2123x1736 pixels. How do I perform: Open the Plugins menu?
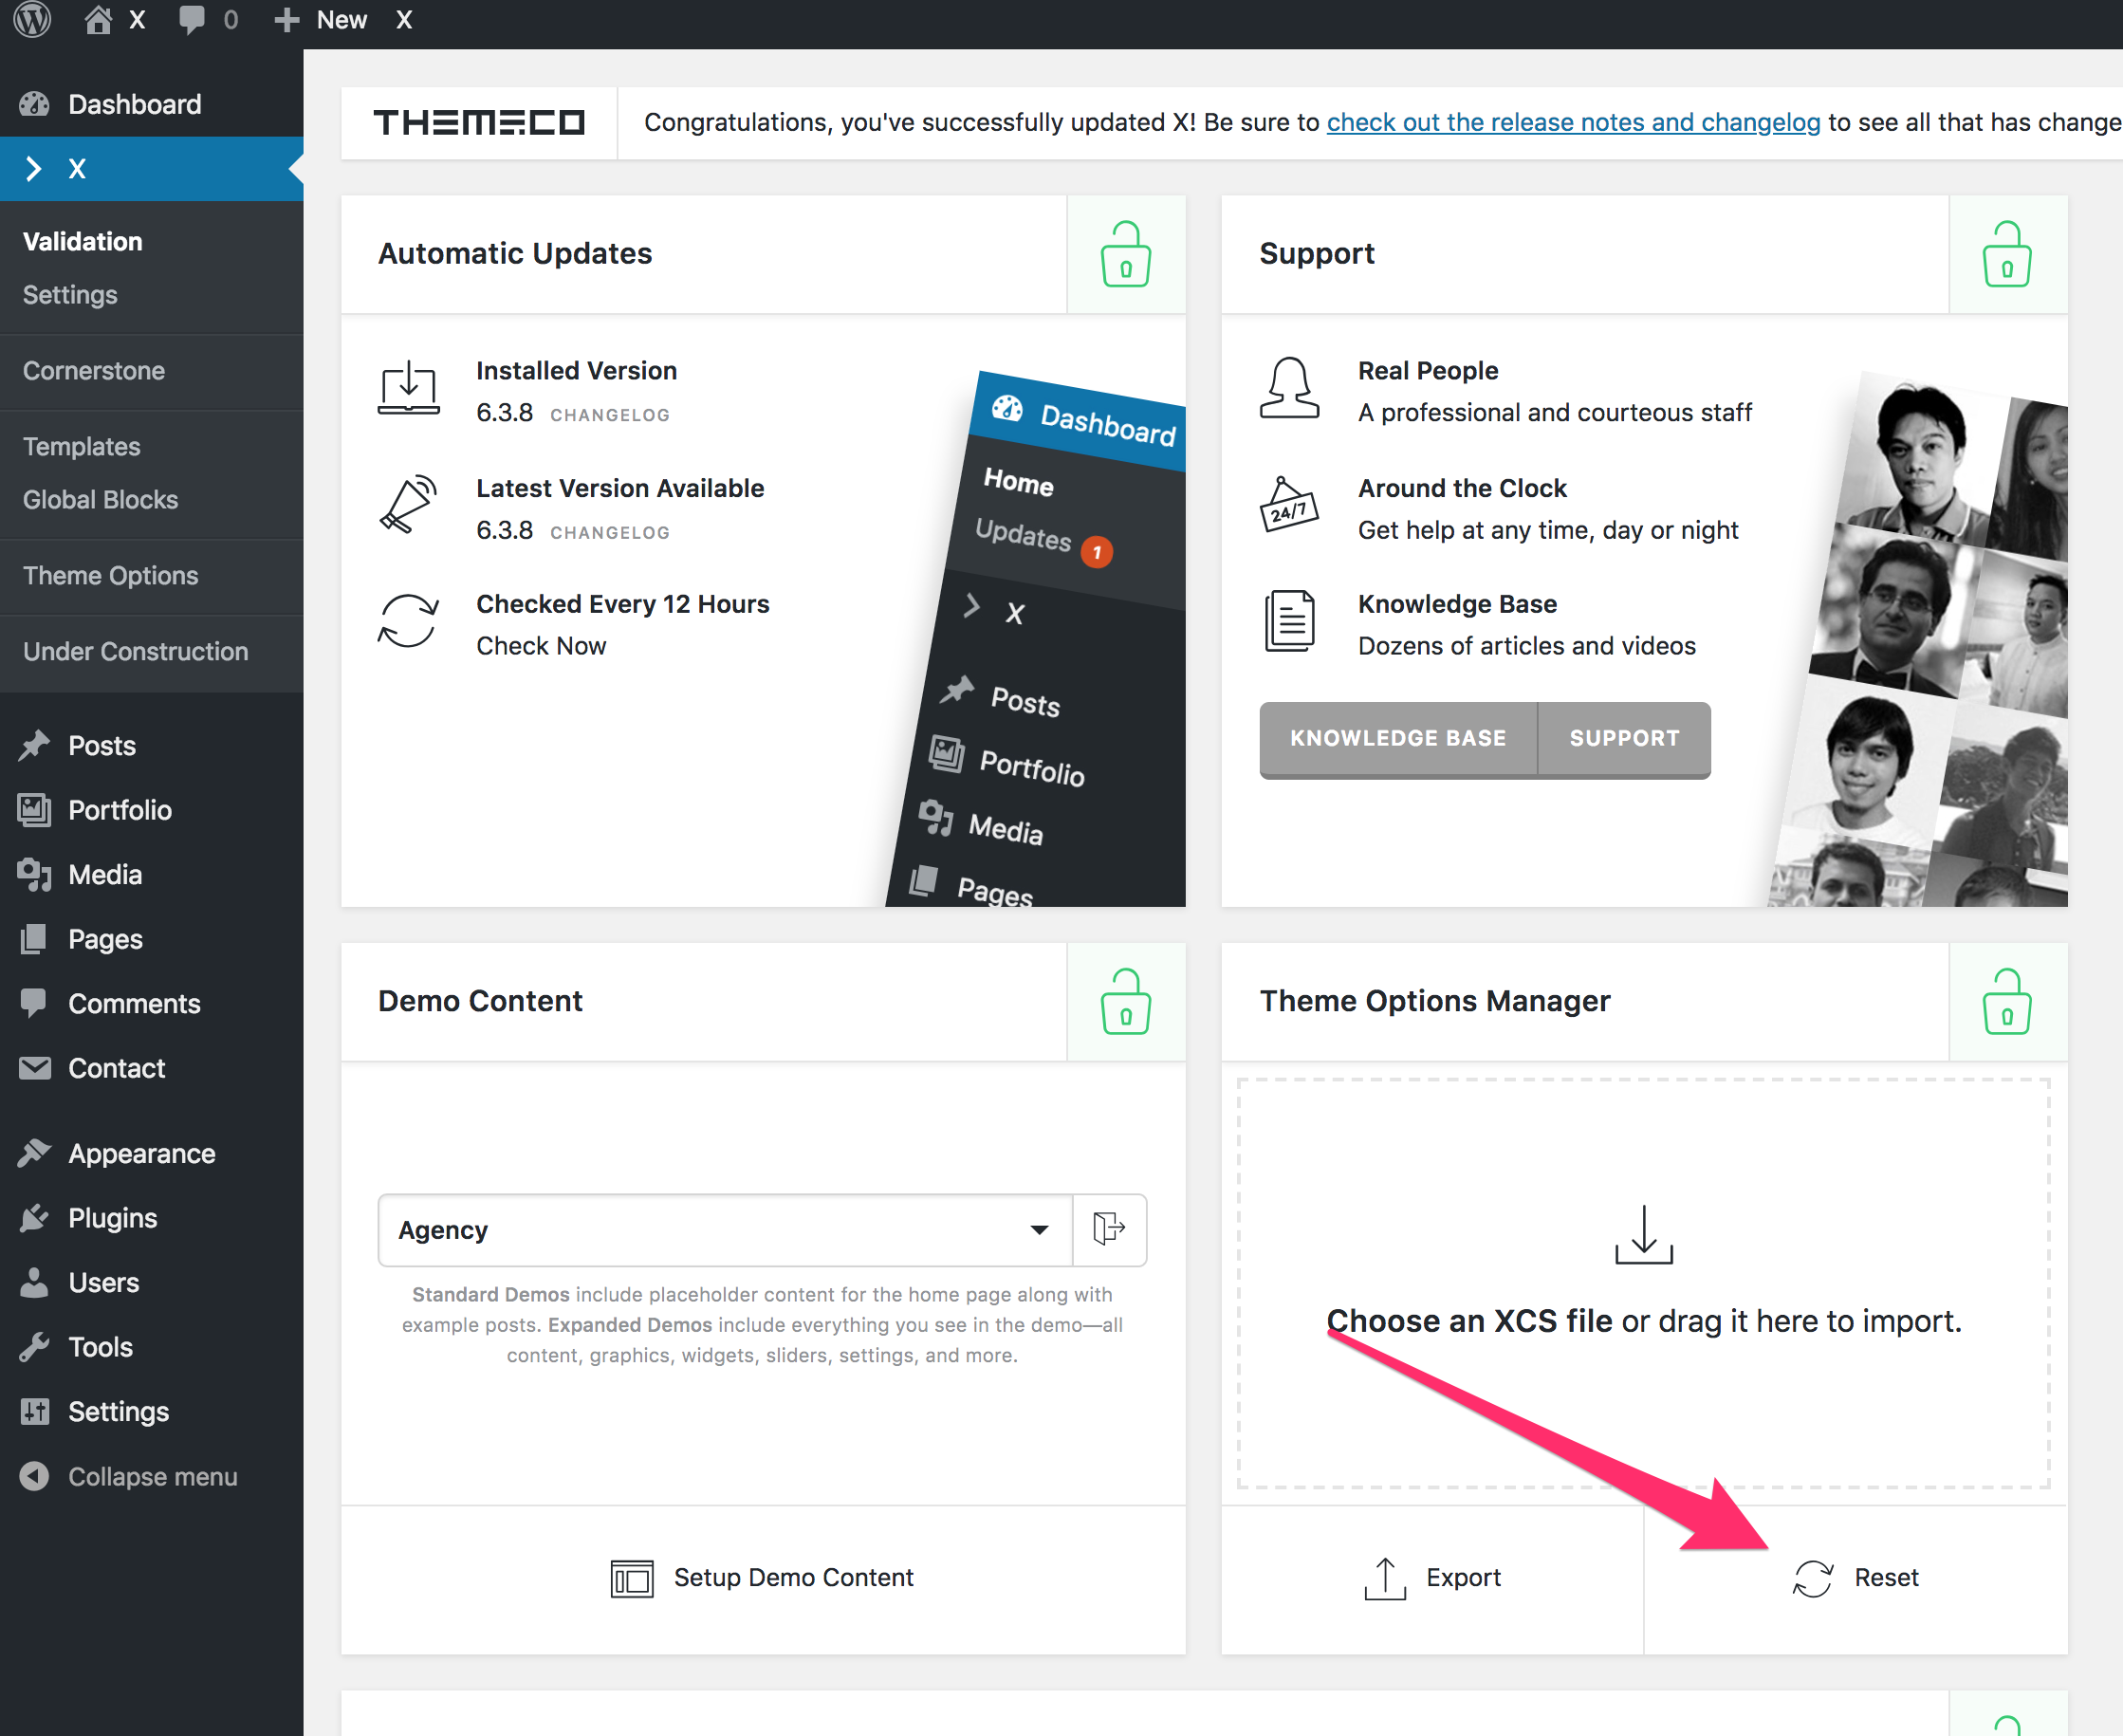(112, 1218)
